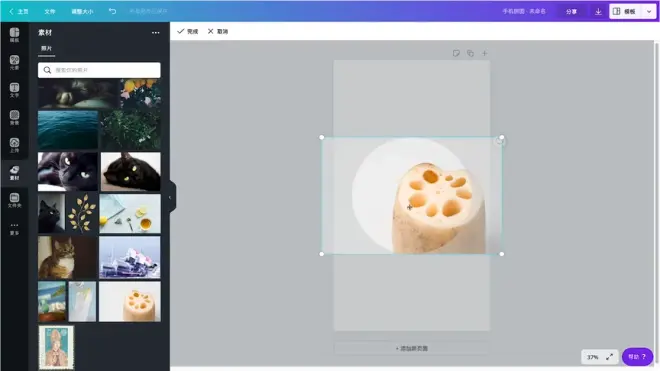660x371 pixels.
Task: Click the add page plus icon
Action: click(x=484, y=53)
